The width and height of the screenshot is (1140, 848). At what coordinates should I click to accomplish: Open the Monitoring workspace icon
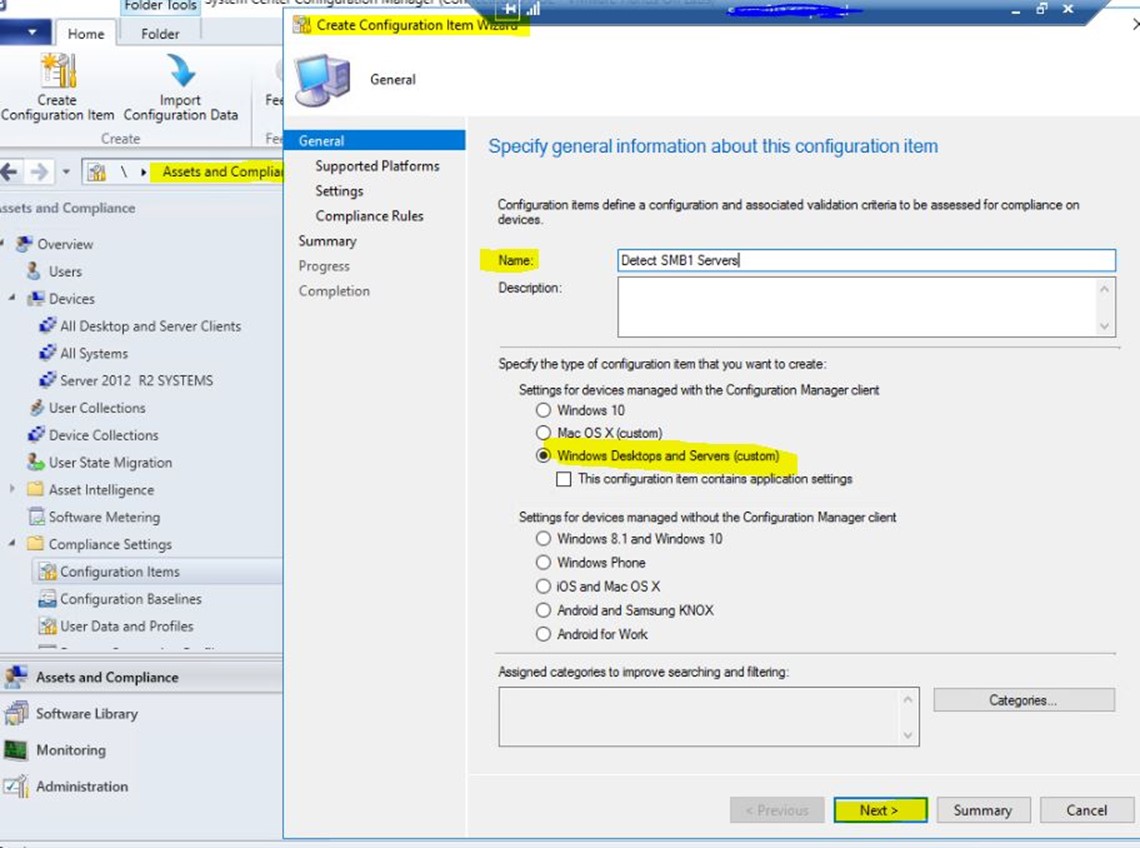pos(16,750)
